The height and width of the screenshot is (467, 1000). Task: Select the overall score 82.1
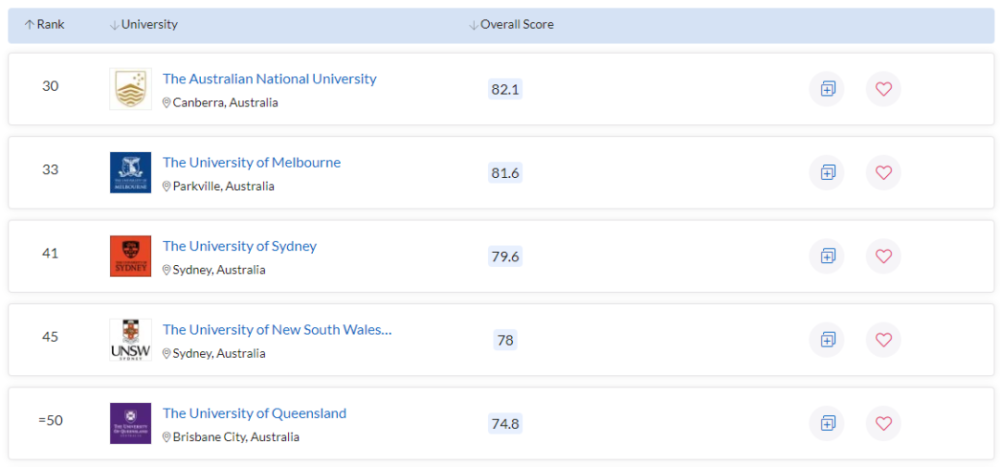point(505,89)
